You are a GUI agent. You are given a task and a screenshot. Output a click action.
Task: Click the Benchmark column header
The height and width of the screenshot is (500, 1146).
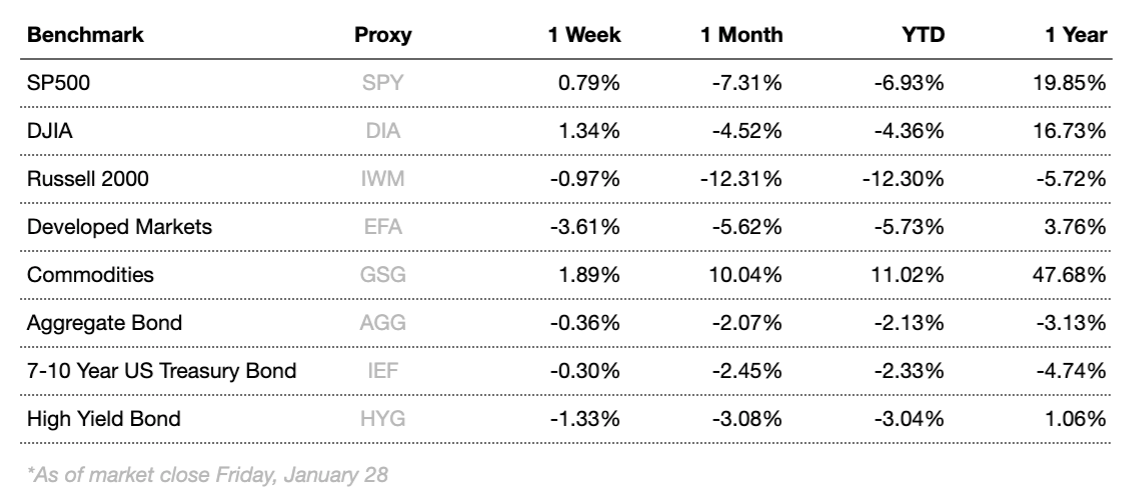[85, 35]
